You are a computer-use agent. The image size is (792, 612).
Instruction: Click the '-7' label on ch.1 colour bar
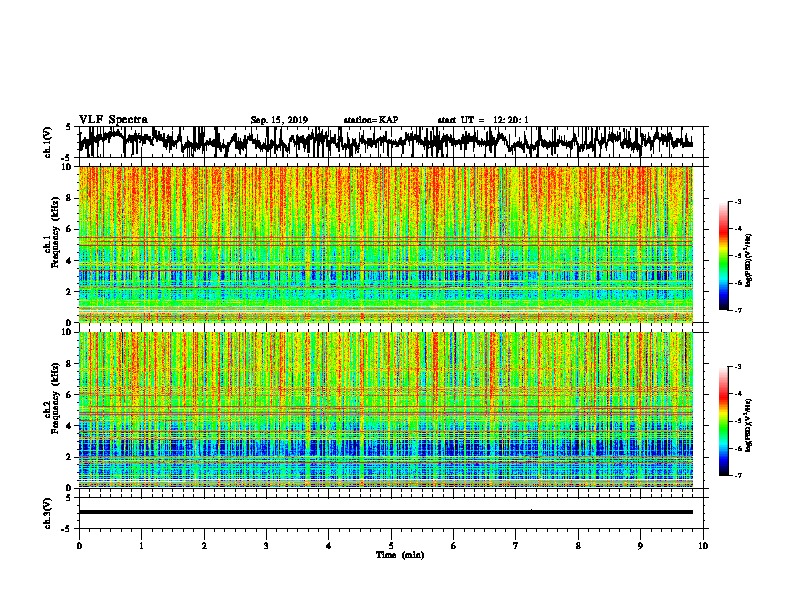click(737, 310)
